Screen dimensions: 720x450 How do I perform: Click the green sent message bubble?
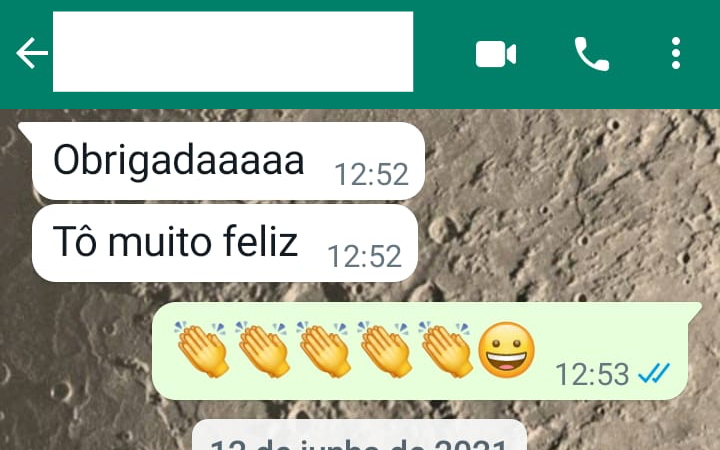pos(420,351)
